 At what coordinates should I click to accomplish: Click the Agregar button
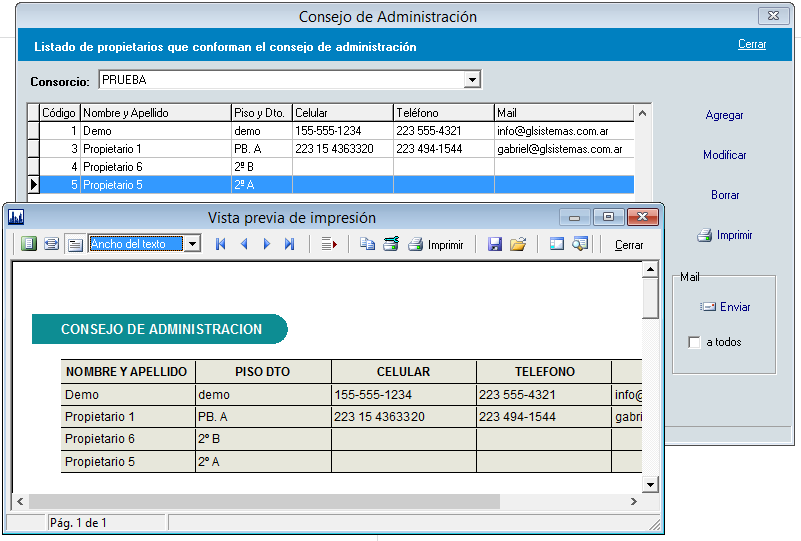pyautogui.click(x=724, y=115)
